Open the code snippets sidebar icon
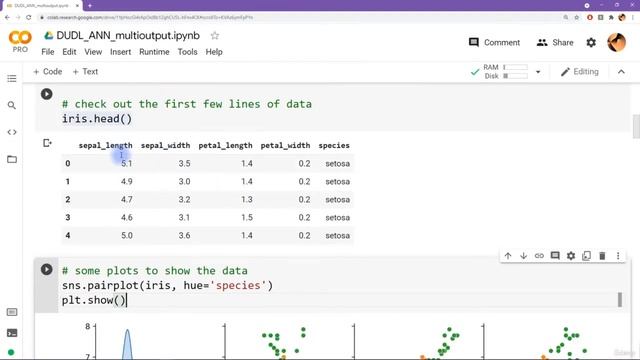Image resolution: width=640 pixels, height=360 pixels. (12, 132)
